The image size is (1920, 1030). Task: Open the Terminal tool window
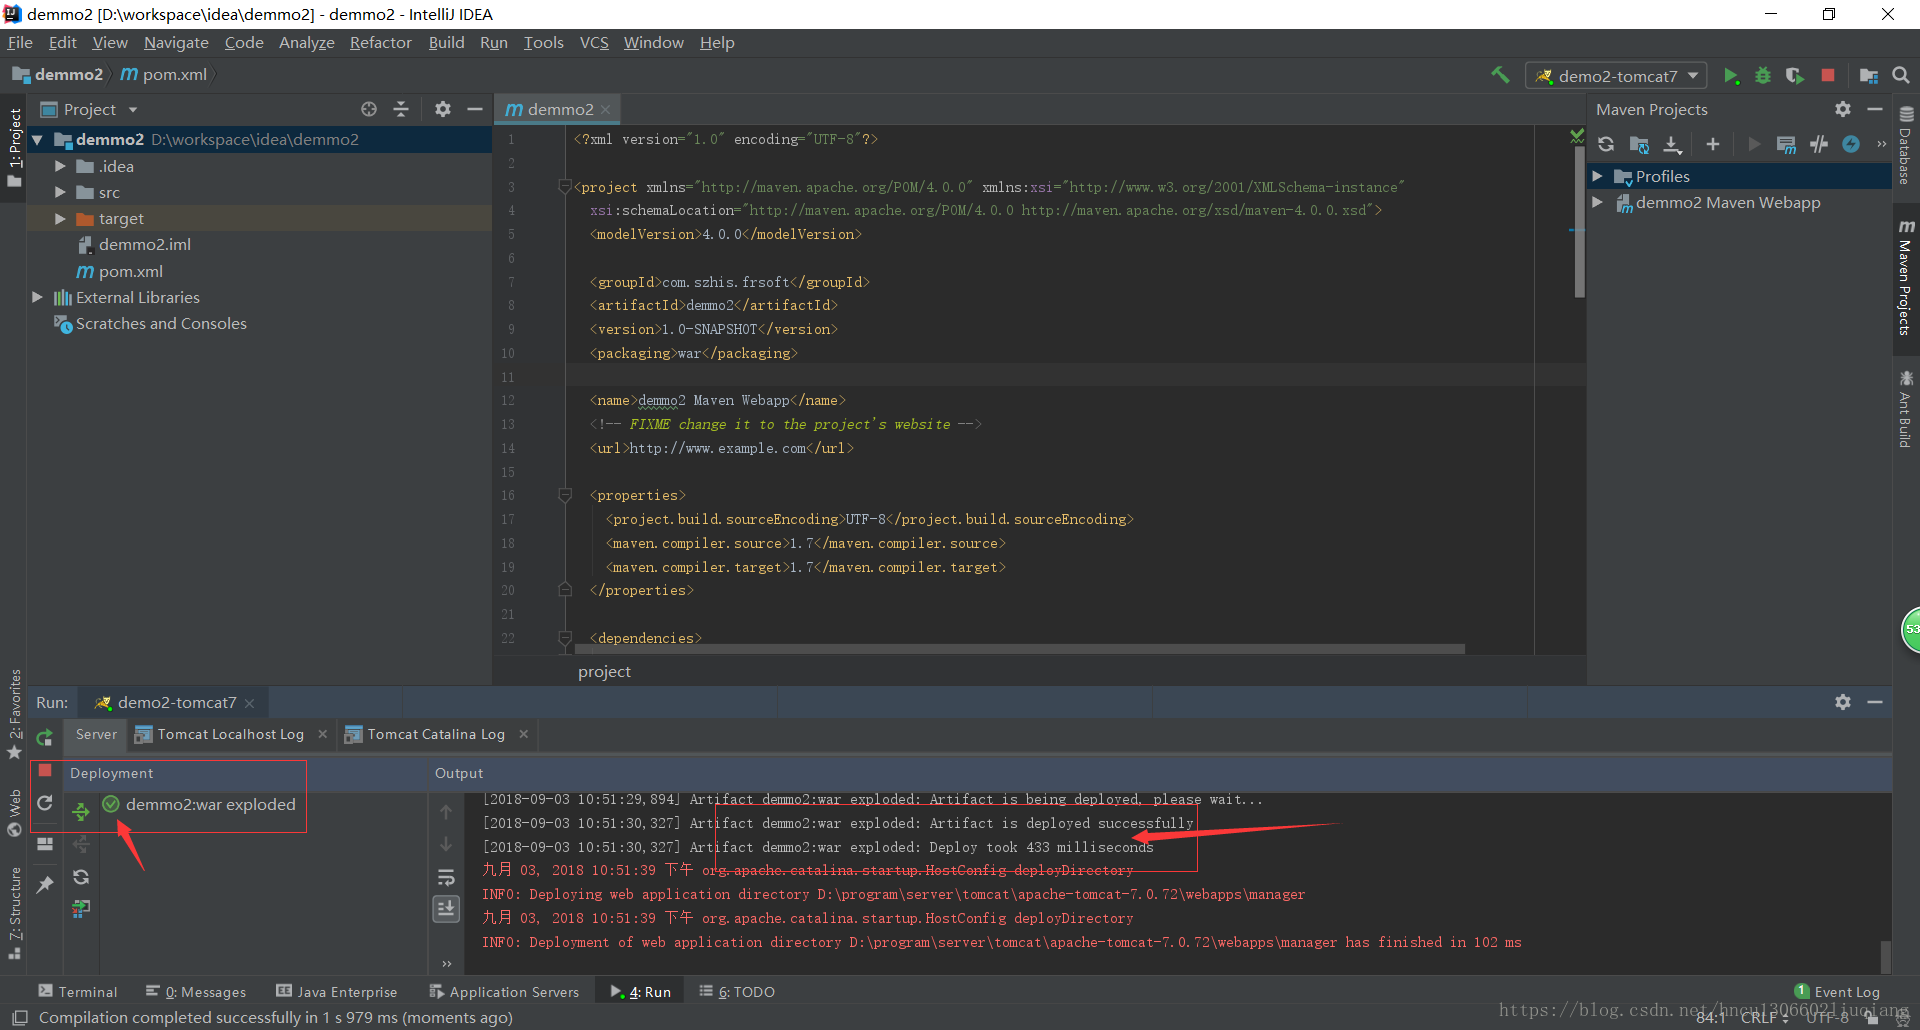[x=78, y=991]
